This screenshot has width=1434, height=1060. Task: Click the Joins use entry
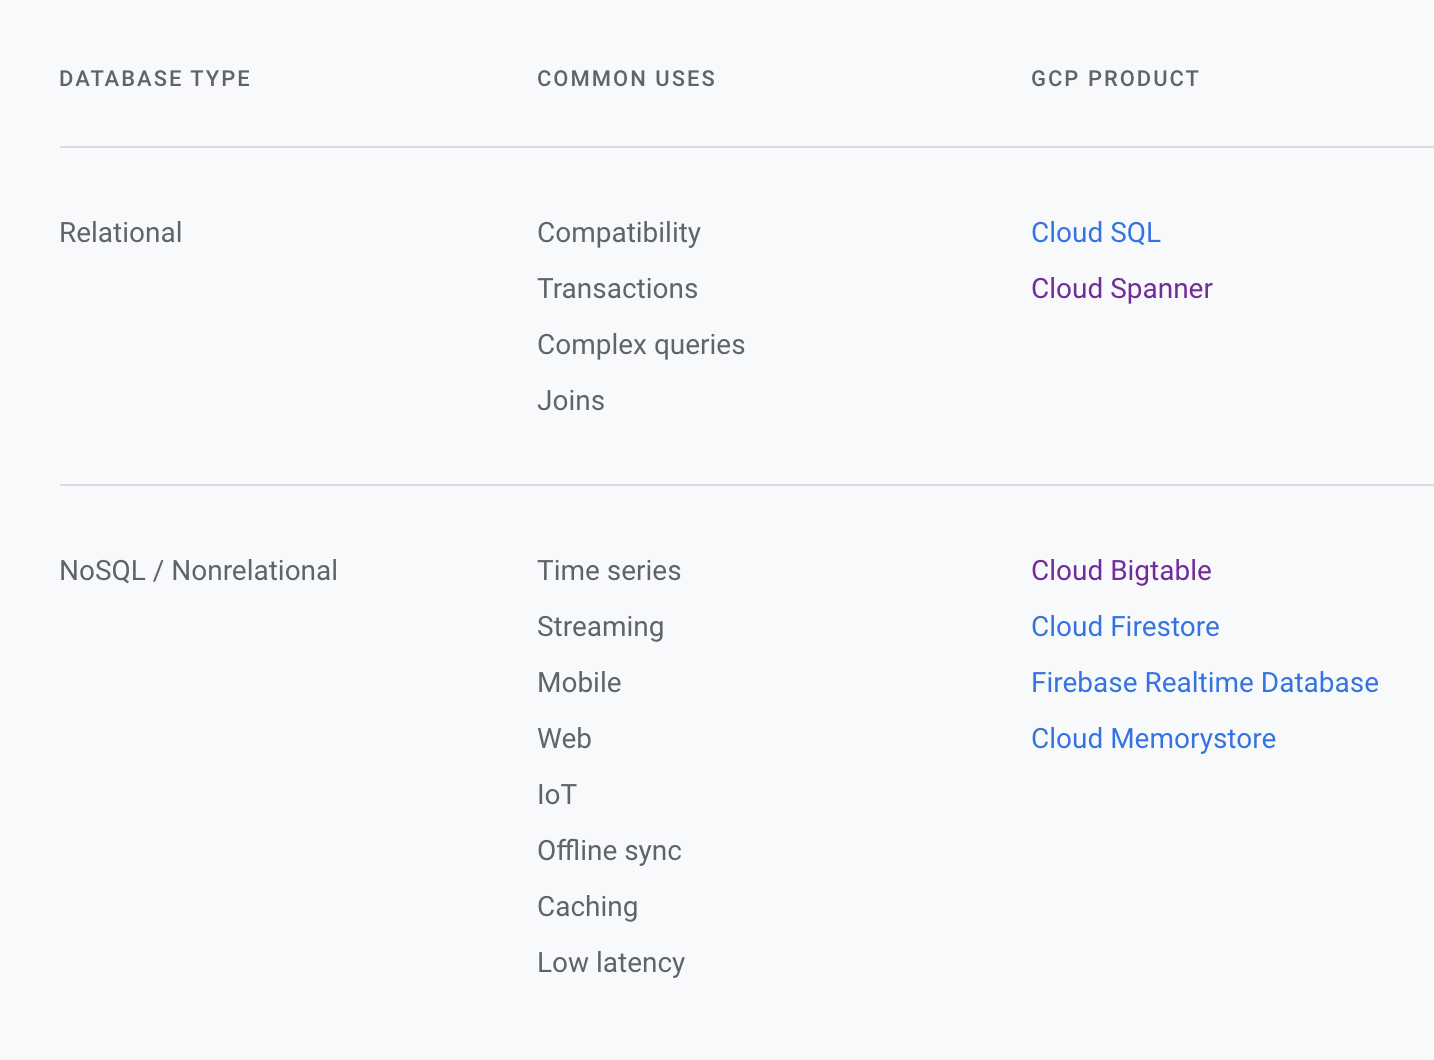[x=571, y=401]
